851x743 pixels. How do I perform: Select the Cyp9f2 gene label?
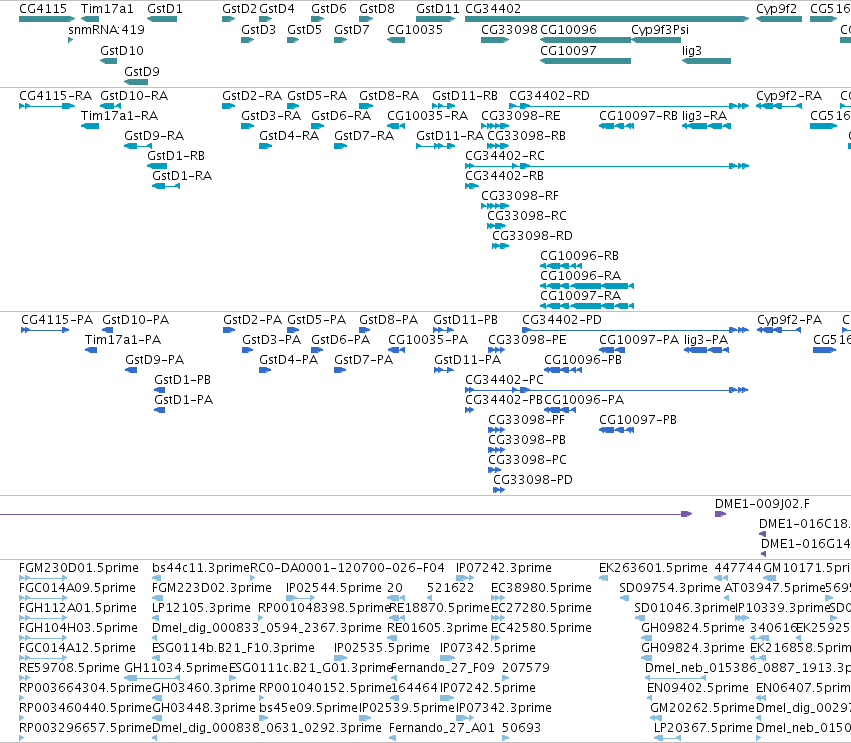777,9
